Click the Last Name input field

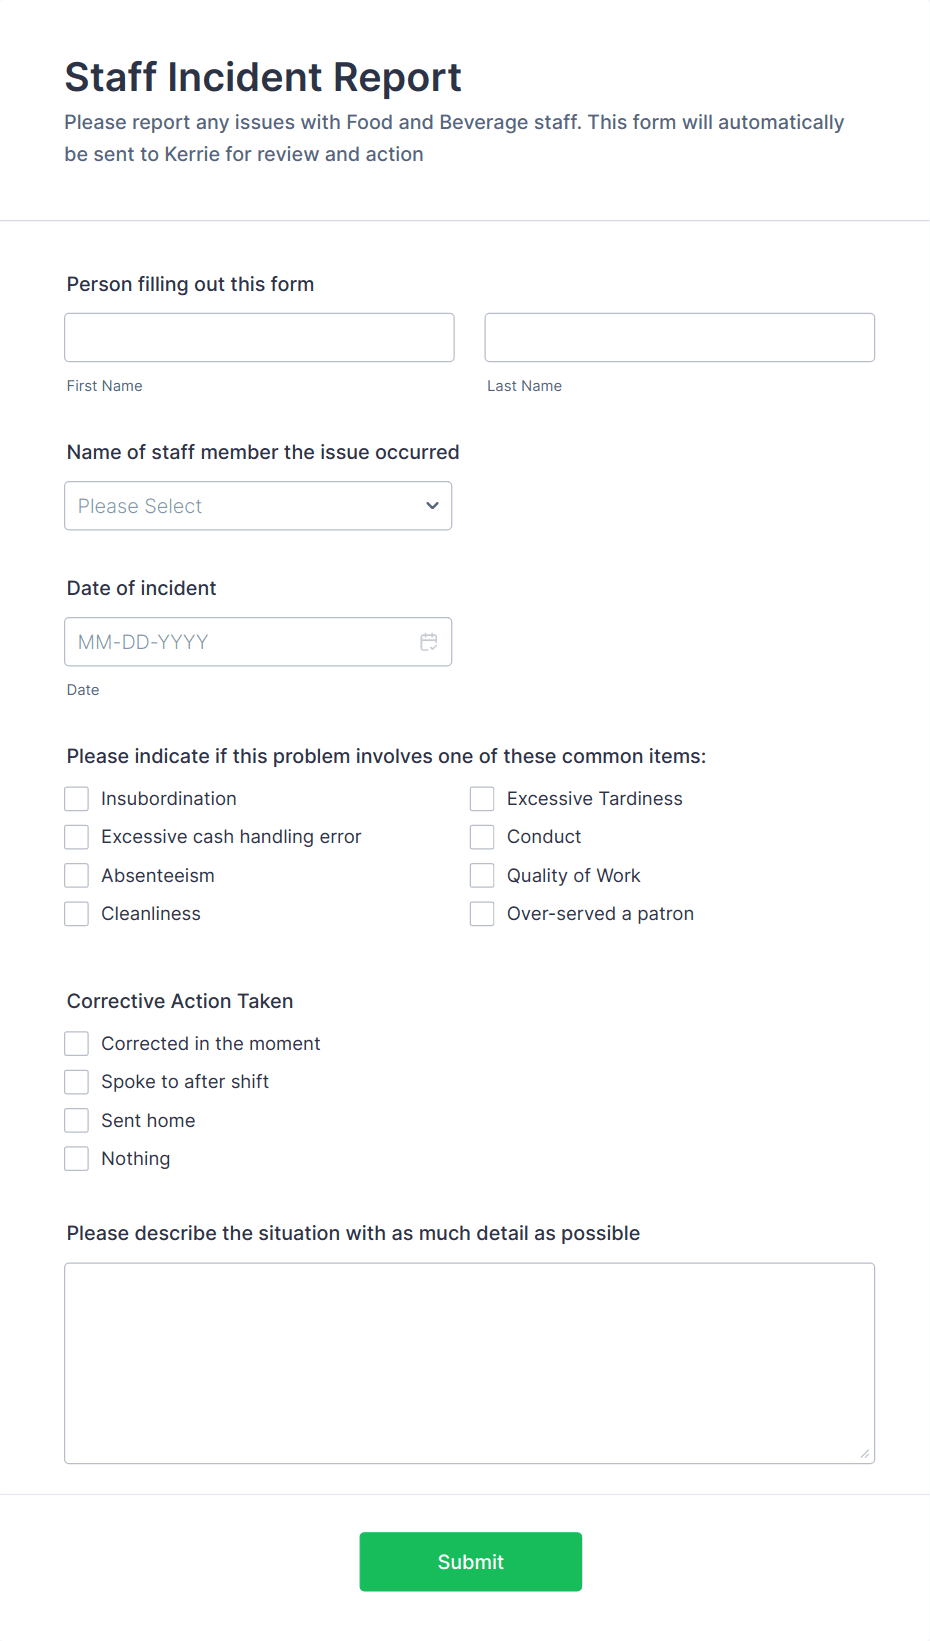[x=679, y=337]
